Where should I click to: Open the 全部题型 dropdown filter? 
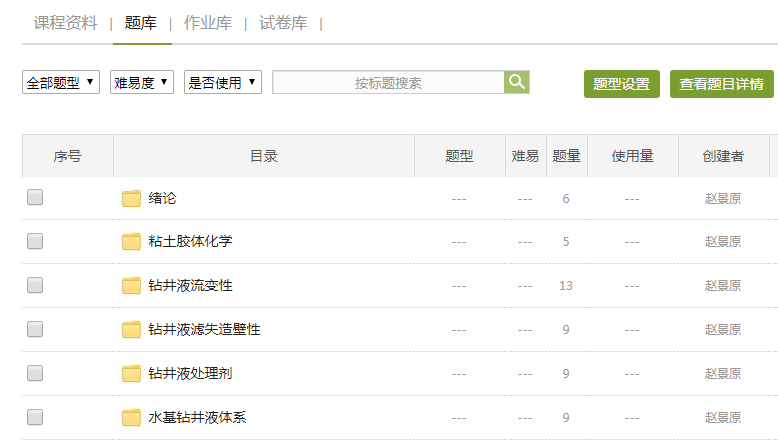coord(61,82)
